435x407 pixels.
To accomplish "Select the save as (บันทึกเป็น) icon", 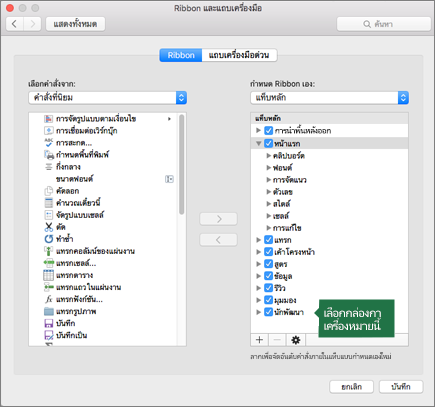I will tap(49, 335).
